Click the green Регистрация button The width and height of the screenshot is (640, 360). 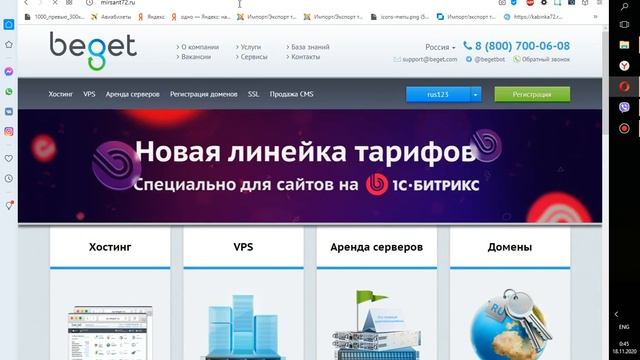[x=532, y=94]
